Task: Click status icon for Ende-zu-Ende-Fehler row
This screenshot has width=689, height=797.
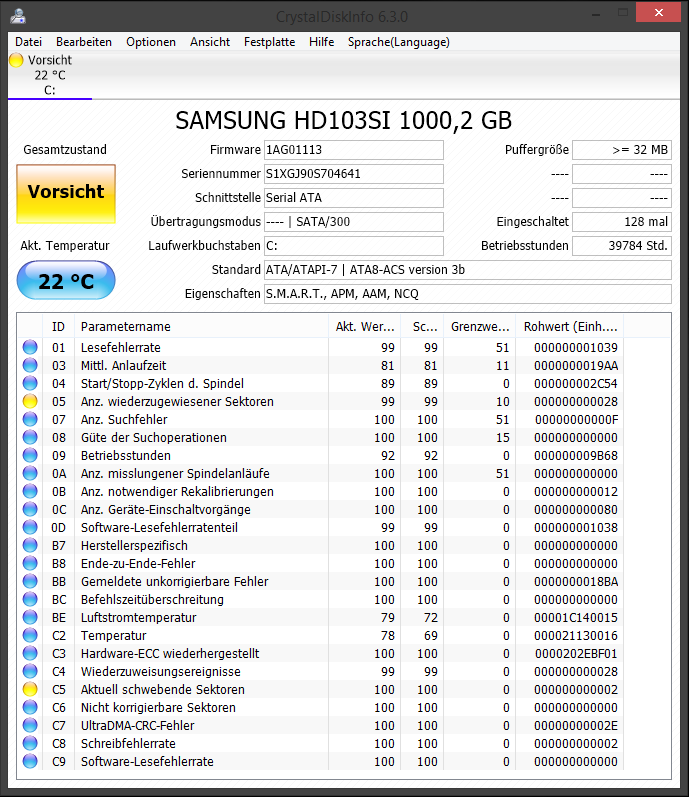Action: pyautogui.click(x=30, y=563)
